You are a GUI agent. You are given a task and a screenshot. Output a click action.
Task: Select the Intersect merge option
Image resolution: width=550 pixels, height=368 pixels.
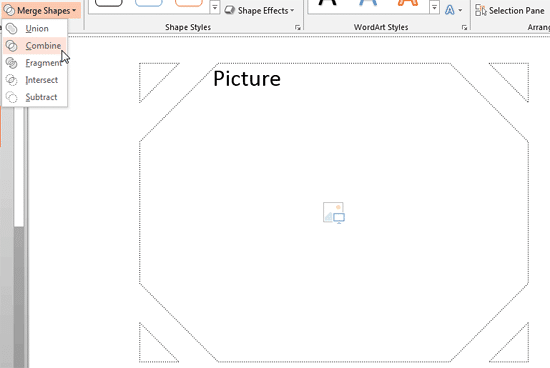[x=35, y=80]
